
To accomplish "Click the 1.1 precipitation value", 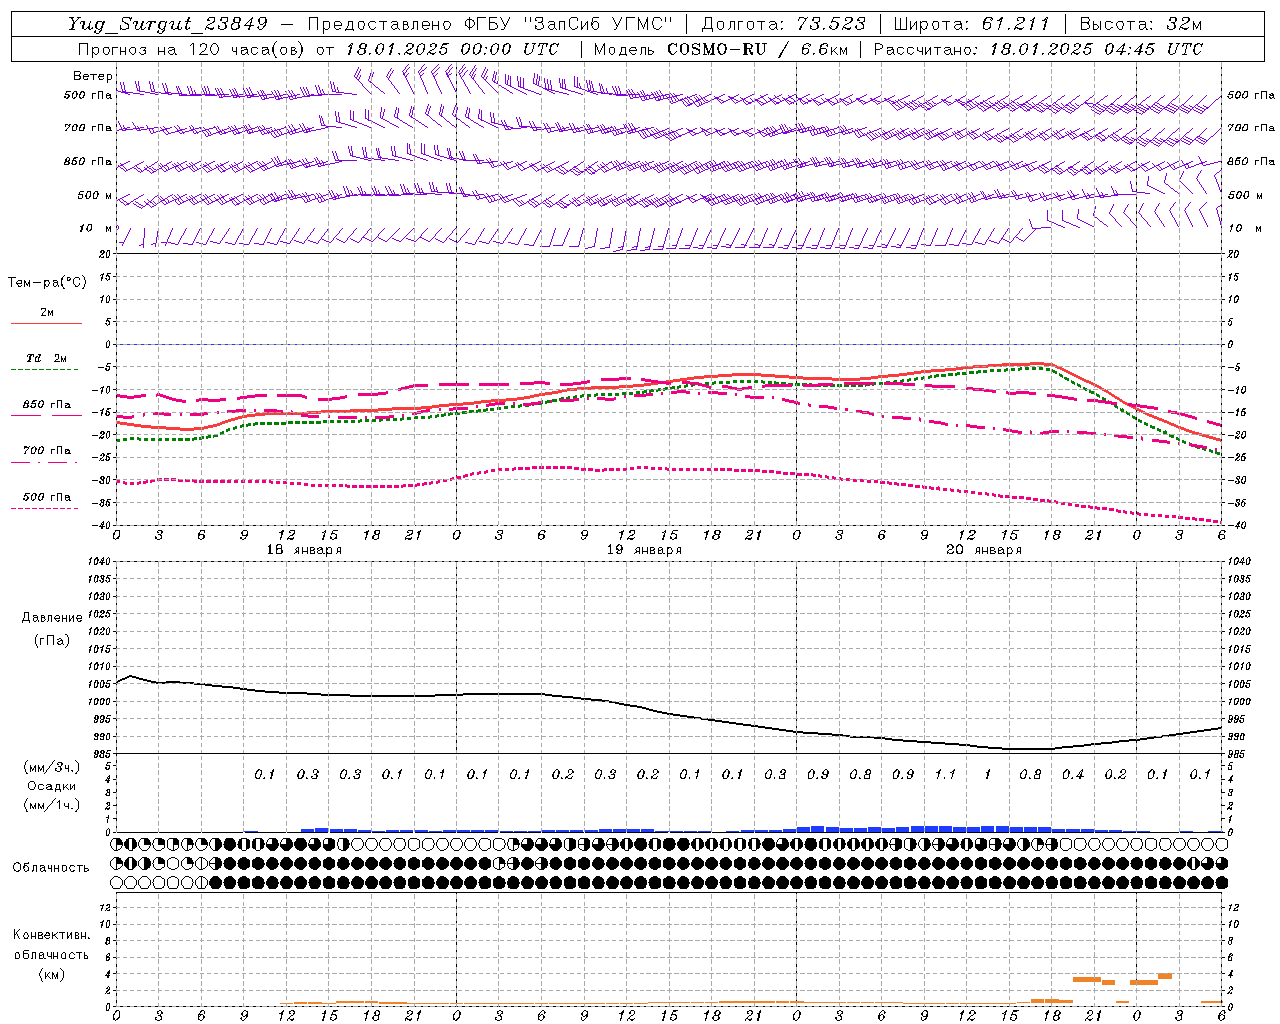I will 945,774.
